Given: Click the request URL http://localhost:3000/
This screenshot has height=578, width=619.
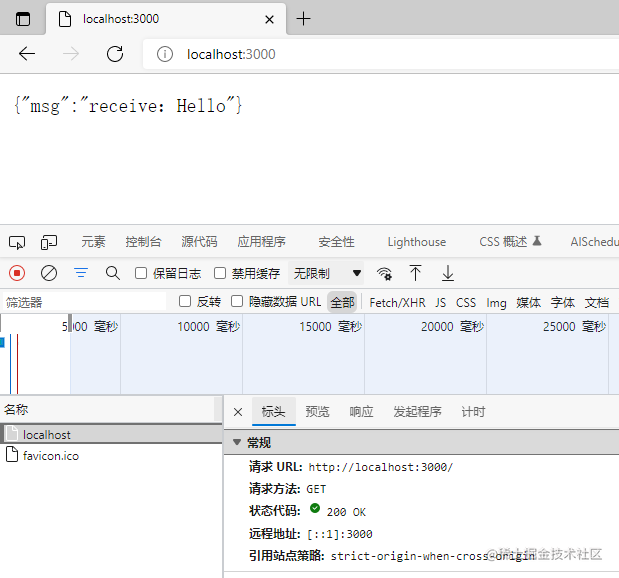Looking at the screenshot, I should (x=381, y=467).
